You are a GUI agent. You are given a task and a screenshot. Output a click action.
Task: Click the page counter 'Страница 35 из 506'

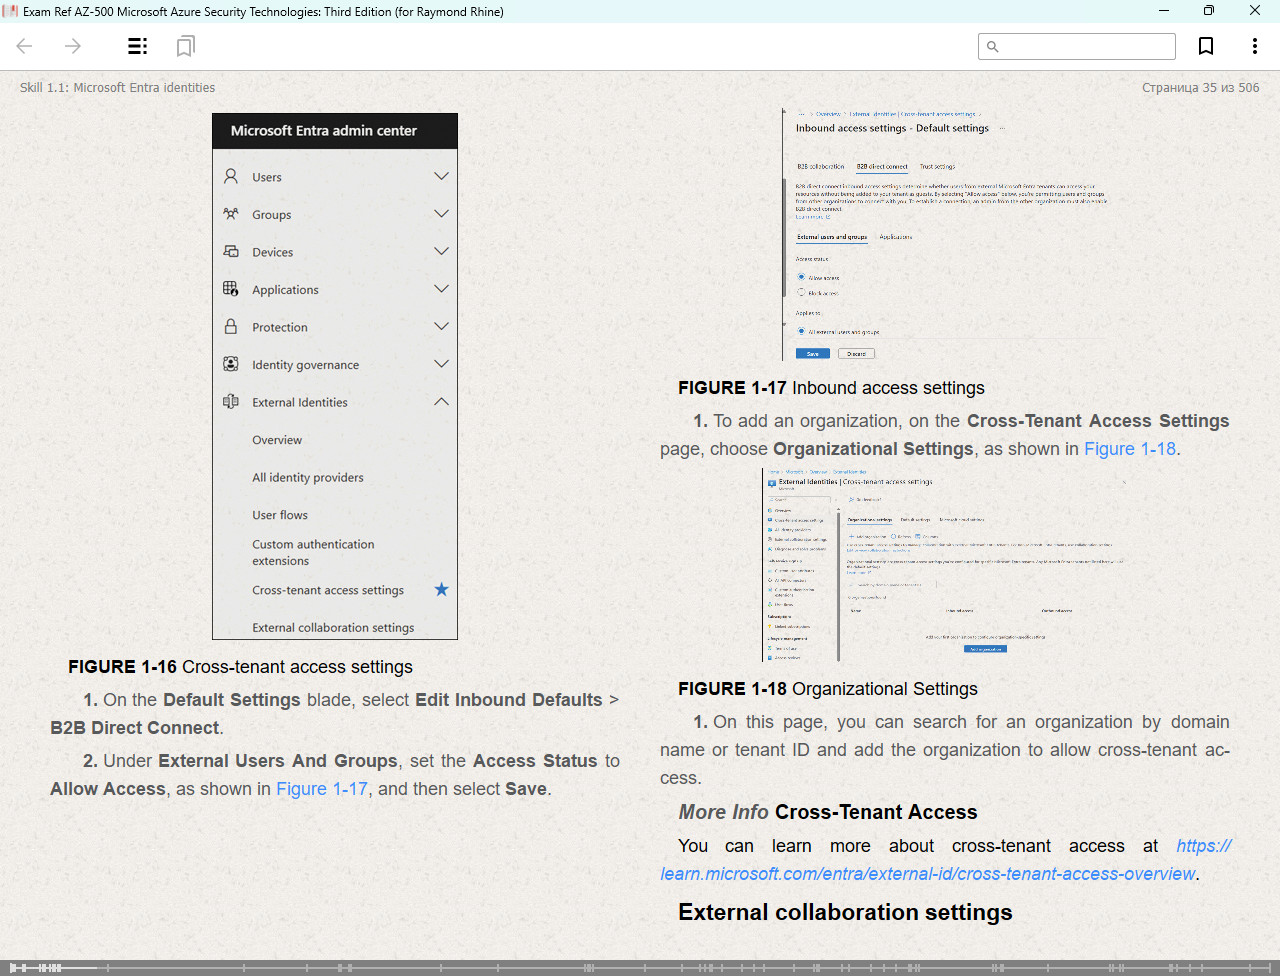pyautogui.click(x=1200, y=88)
